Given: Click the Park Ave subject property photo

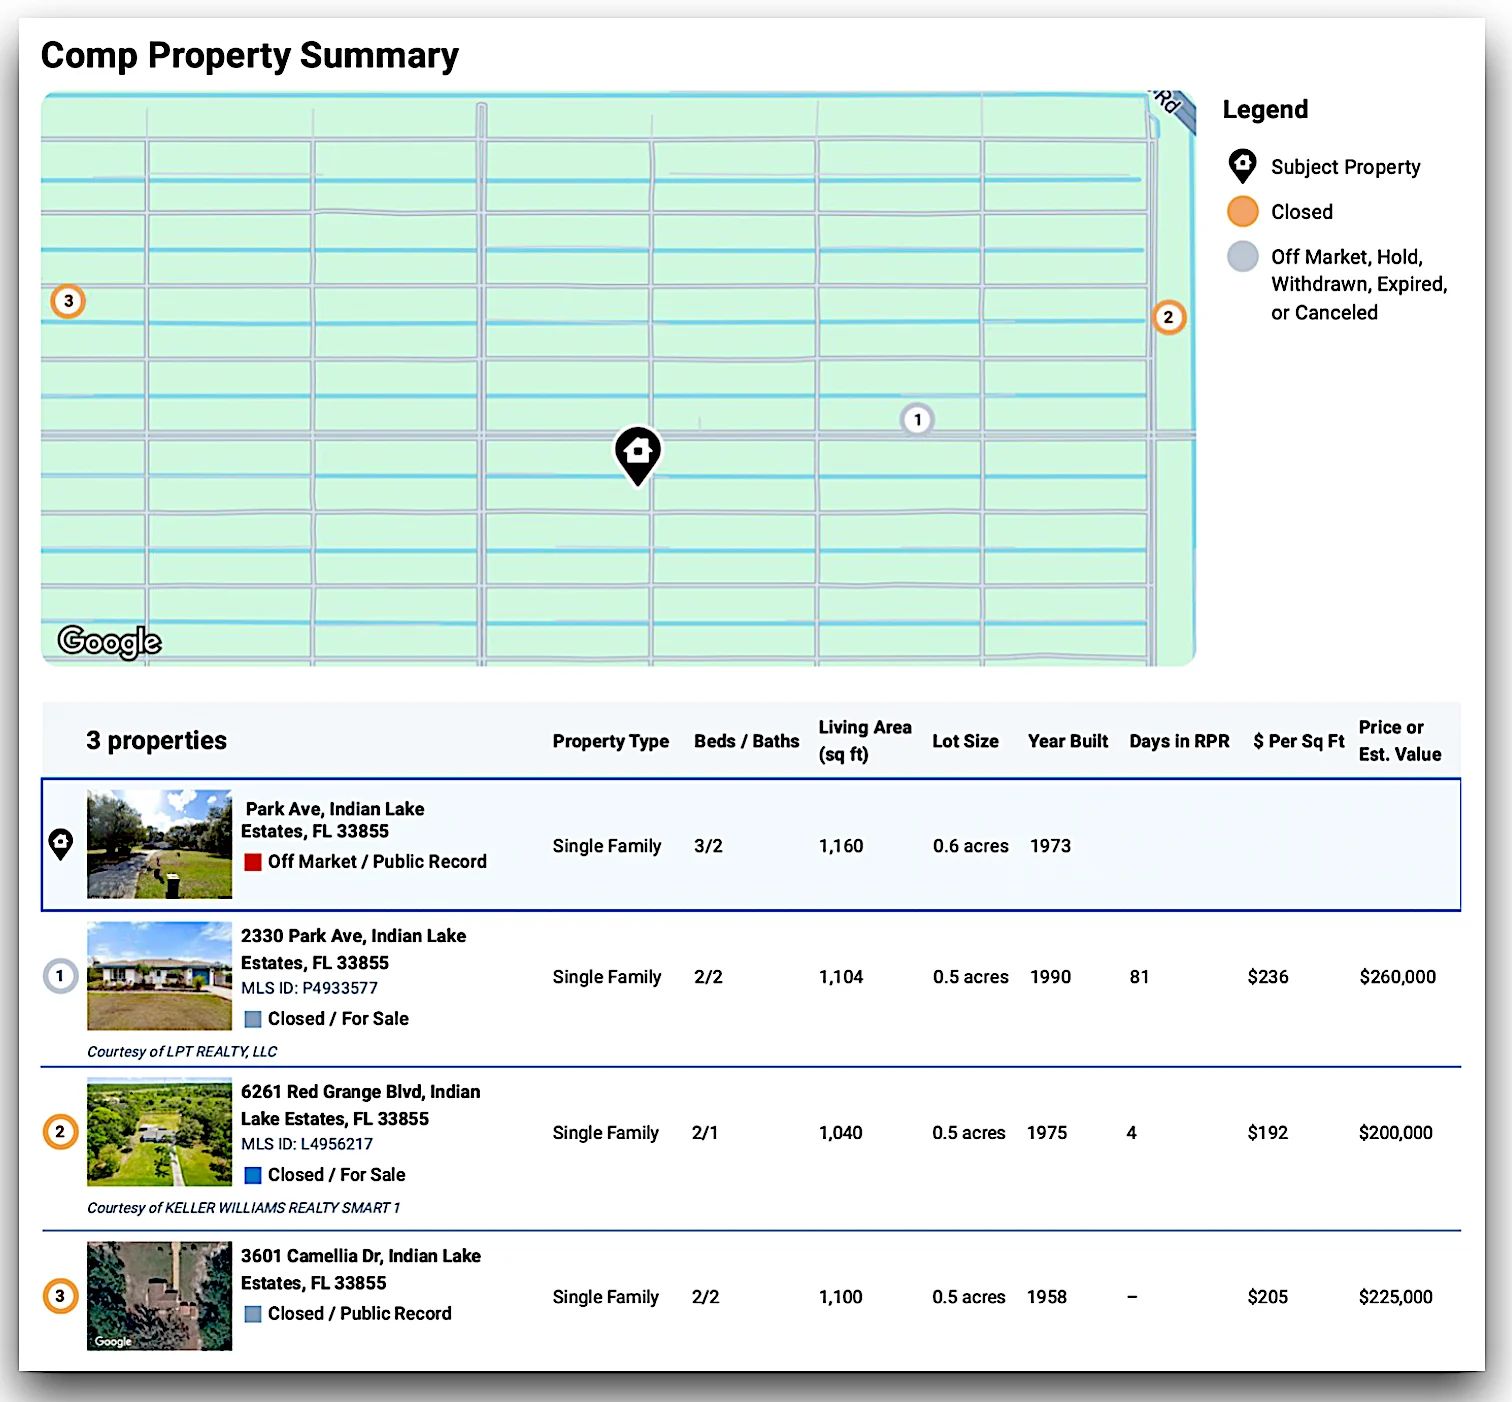Looking at the screenshot, I should point(159,844).
